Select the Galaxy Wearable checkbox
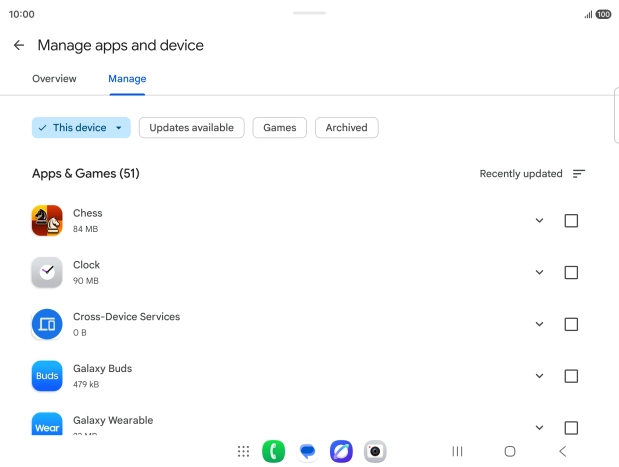The width and height of the screenshot is (619, 467). (571, 428)
